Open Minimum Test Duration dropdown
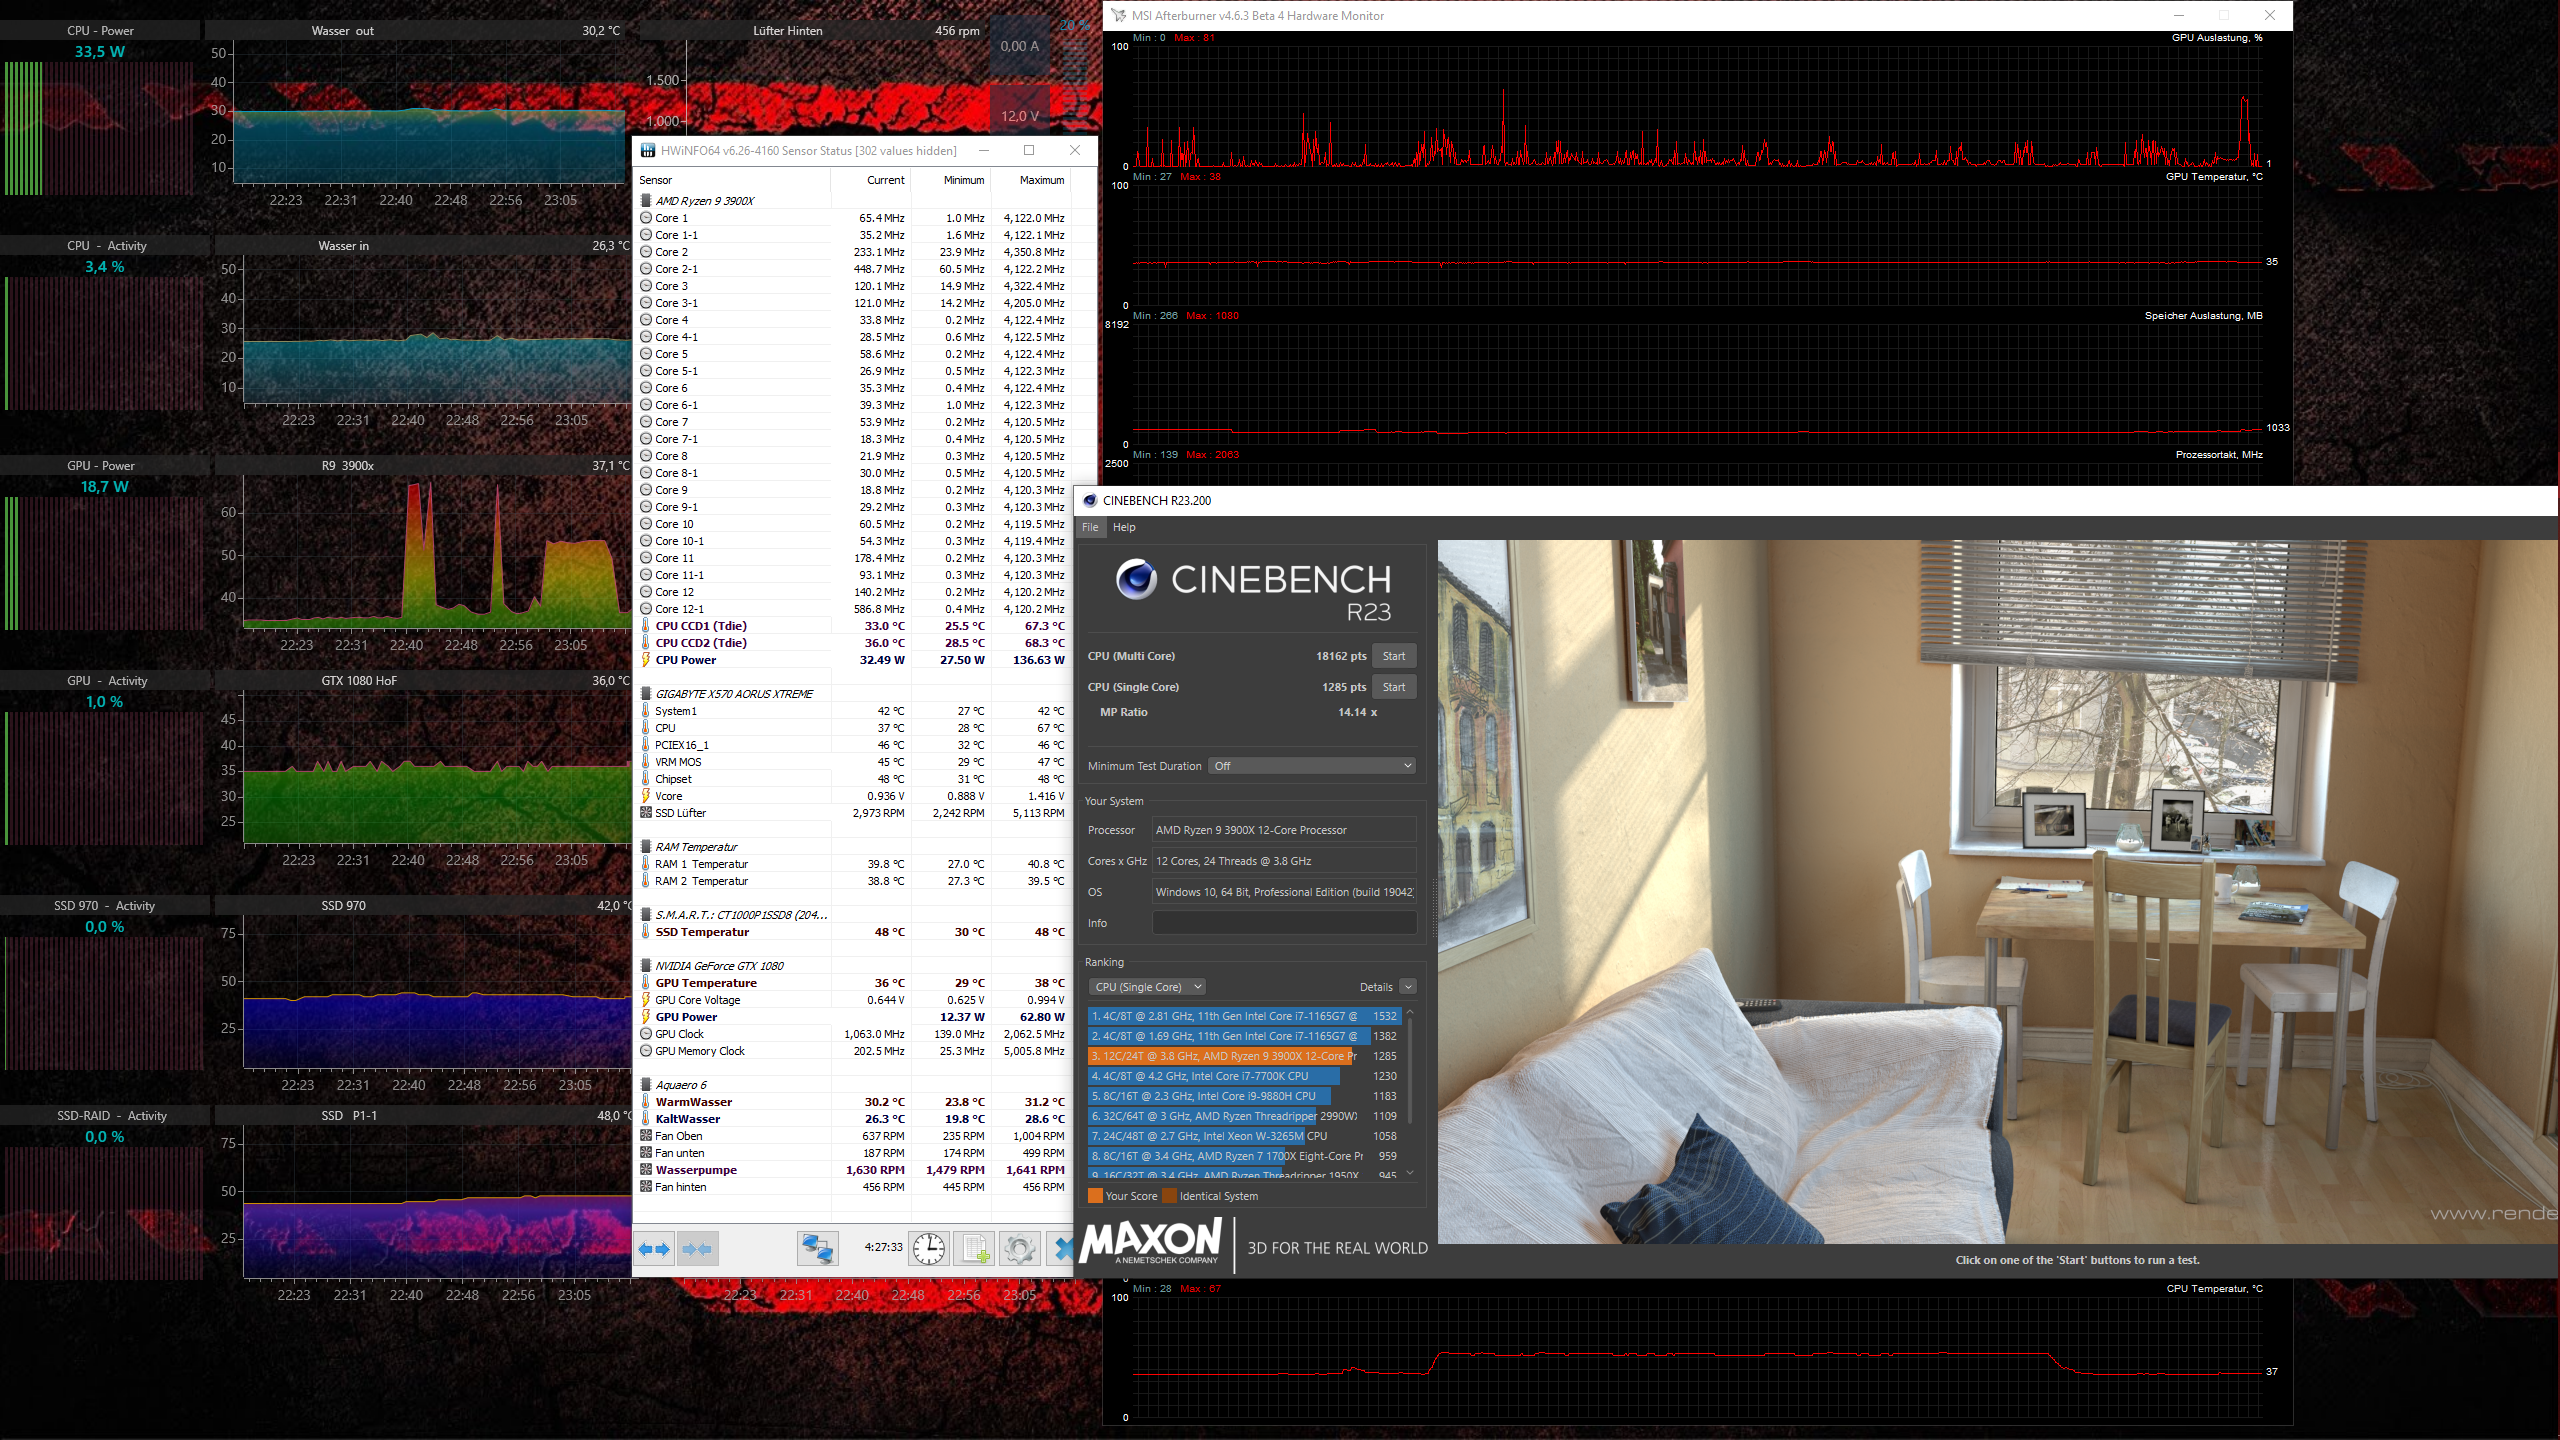This screenshot has width=2560, height=1440. point(1312,766)
